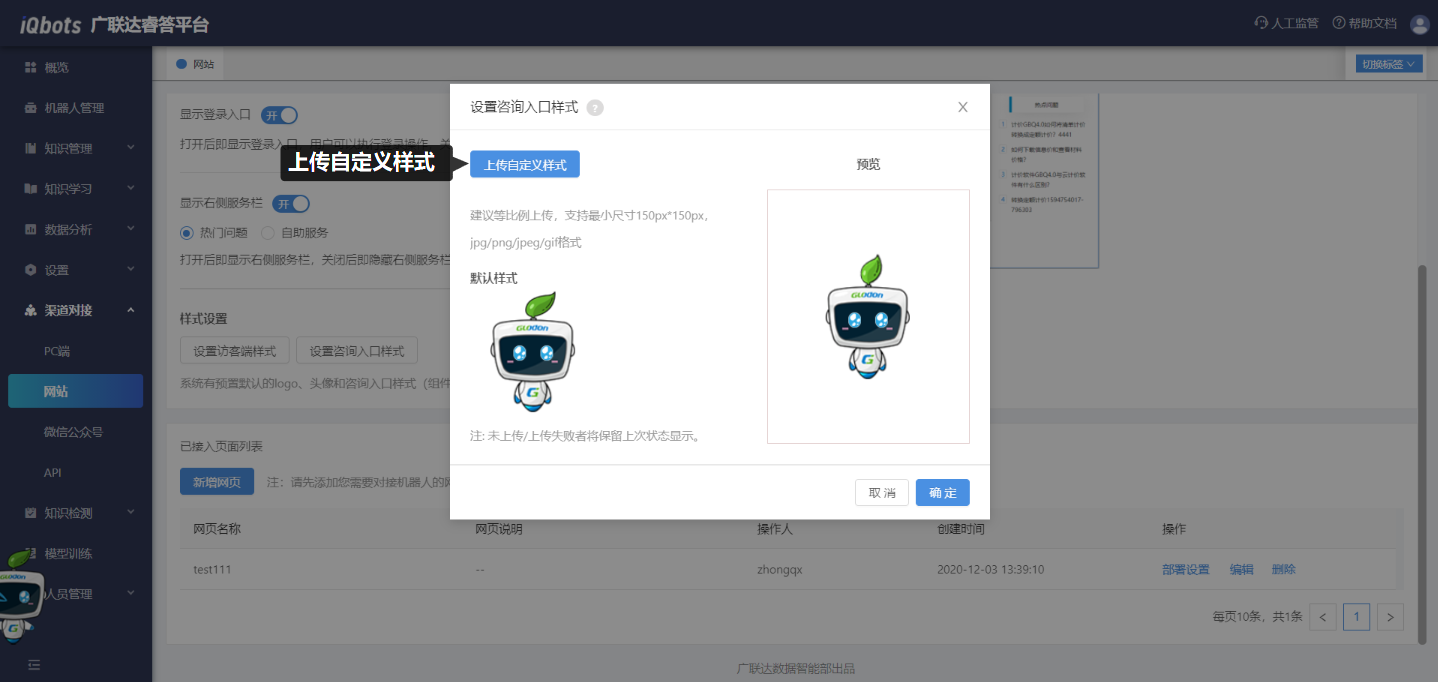1438x682 pixels.
Task: Click the 上传自定义样式 button
Action: pyautogui.click(x=525, y=165)
